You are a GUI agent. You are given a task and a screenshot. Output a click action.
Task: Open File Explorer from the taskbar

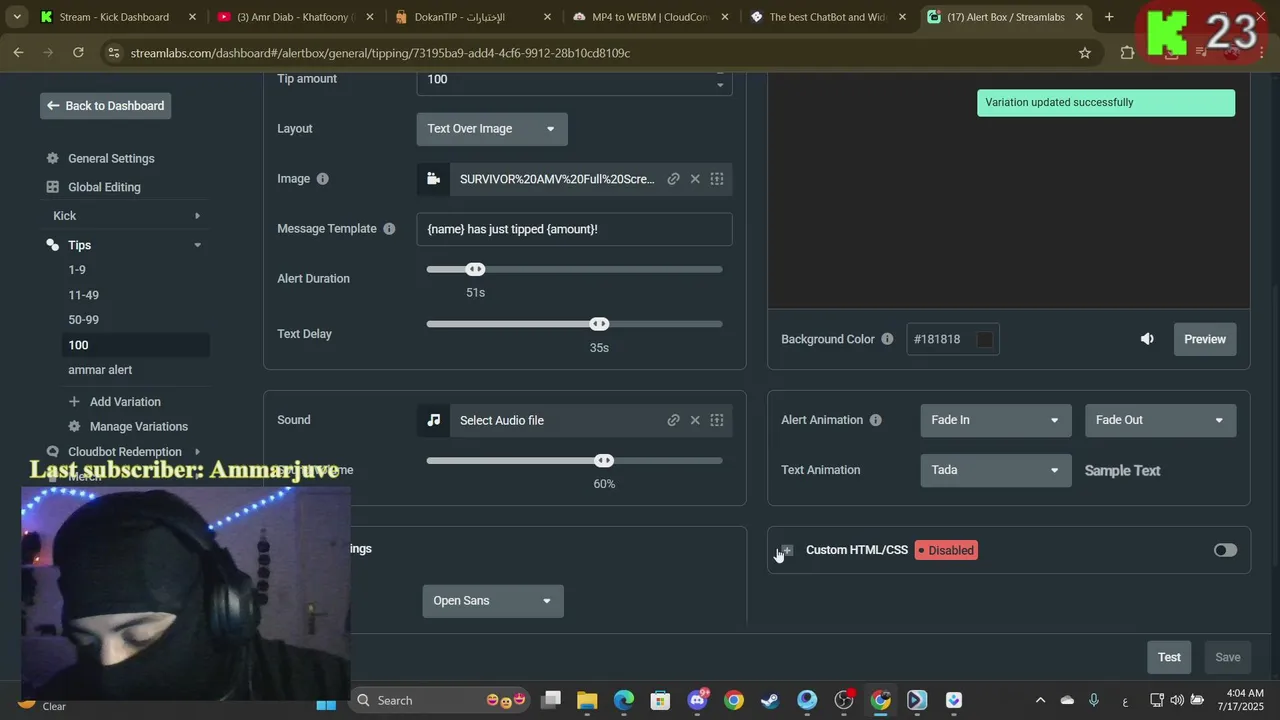(x=587, y=700)
